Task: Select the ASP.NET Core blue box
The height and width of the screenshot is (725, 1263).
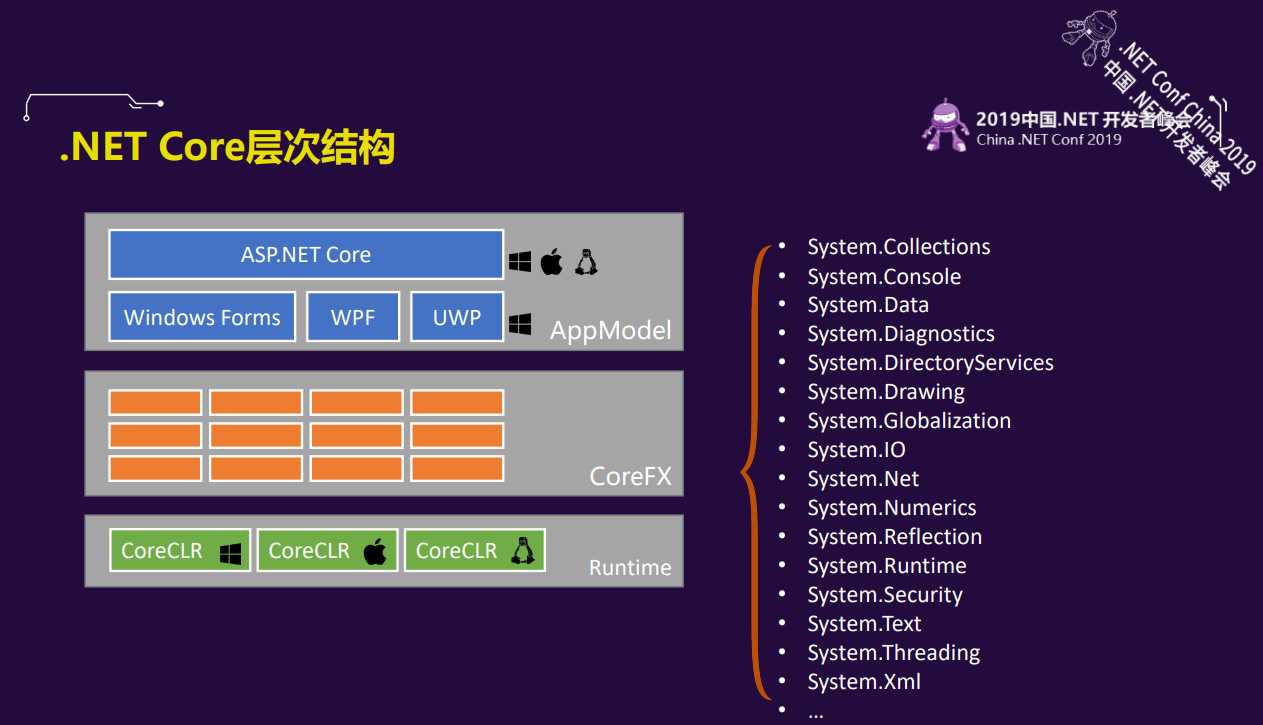Action: (x=306, y=255)
